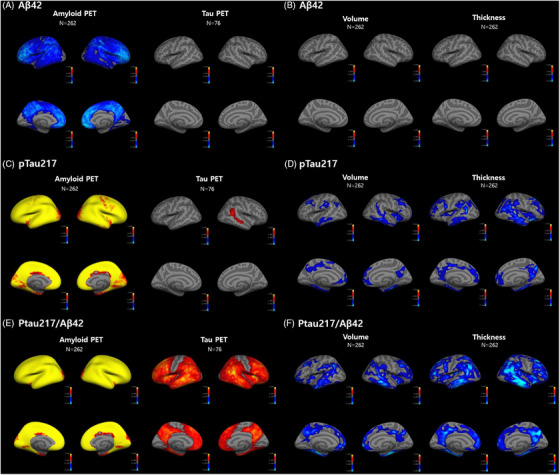Click "N=262" under Amyloid PET in panel A
The height and width of the screenshot is (475, 560).
(68, 23)
